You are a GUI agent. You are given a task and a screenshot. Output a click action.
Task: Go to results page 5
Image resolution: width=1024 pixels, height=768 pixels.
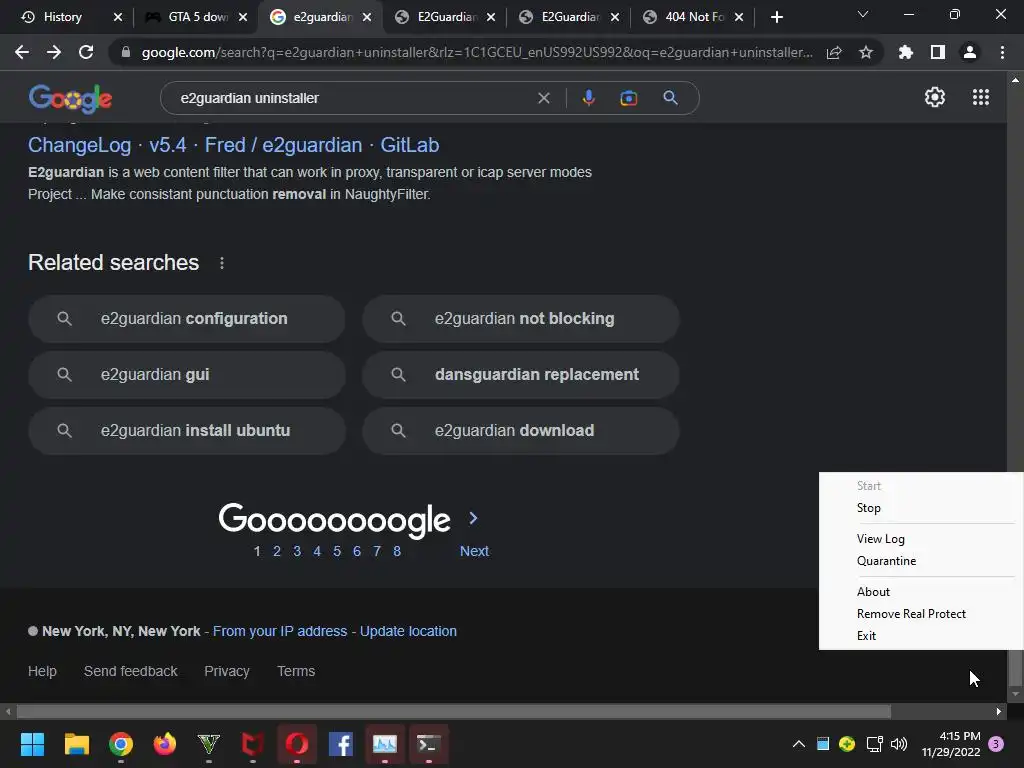pyautogui.click(x=337, y=551)
